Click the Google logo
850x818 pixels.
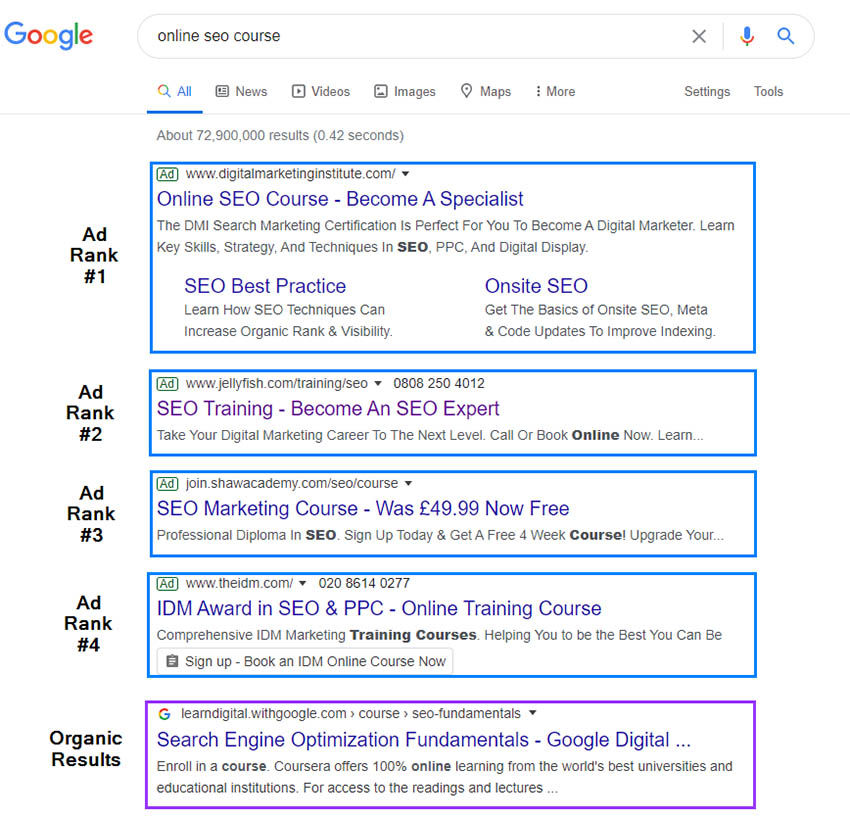tap(48, 35)
